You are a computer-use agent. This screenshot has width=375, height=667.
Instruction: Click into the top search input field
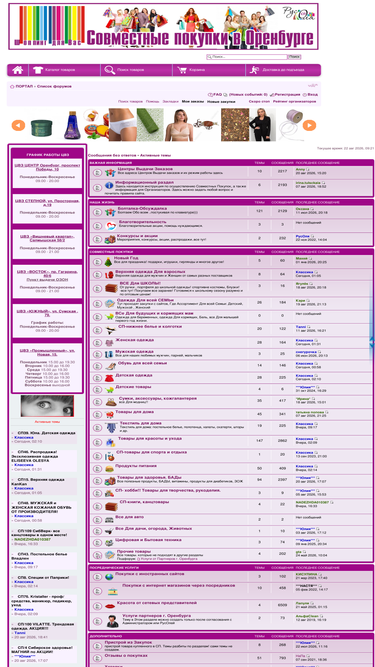click(x=247, y=57)
